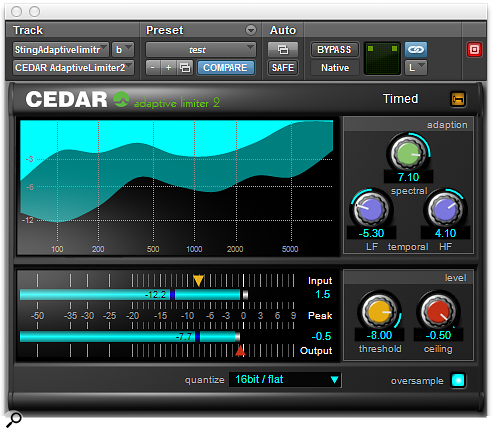Click the red ceiling marker on output meter
496x434 pixels.
click(240, 351)
